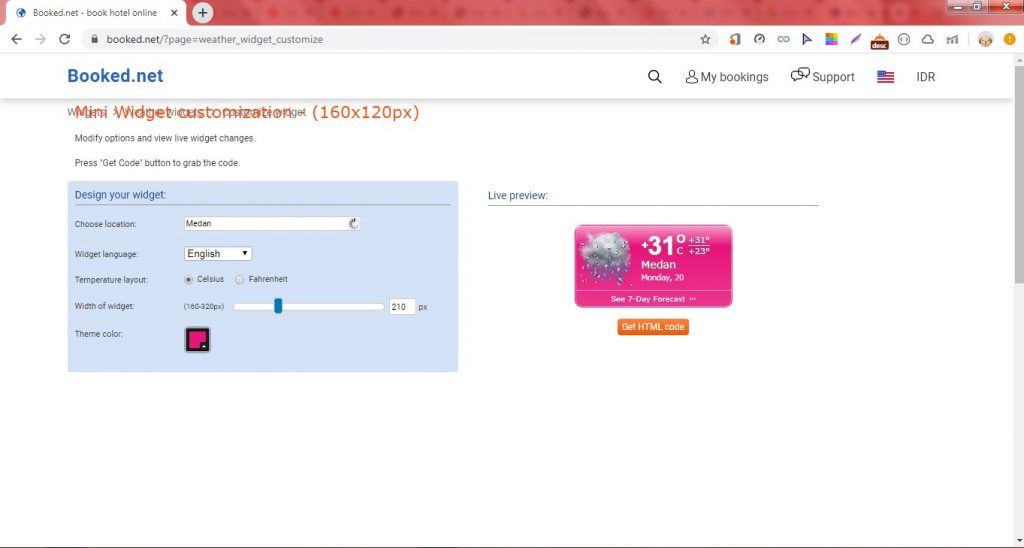The height and width of the screenshot is (548, 1024).
Task: Click the Medan city name in preview
Action: pyautogui.click(x=658, y=265)
